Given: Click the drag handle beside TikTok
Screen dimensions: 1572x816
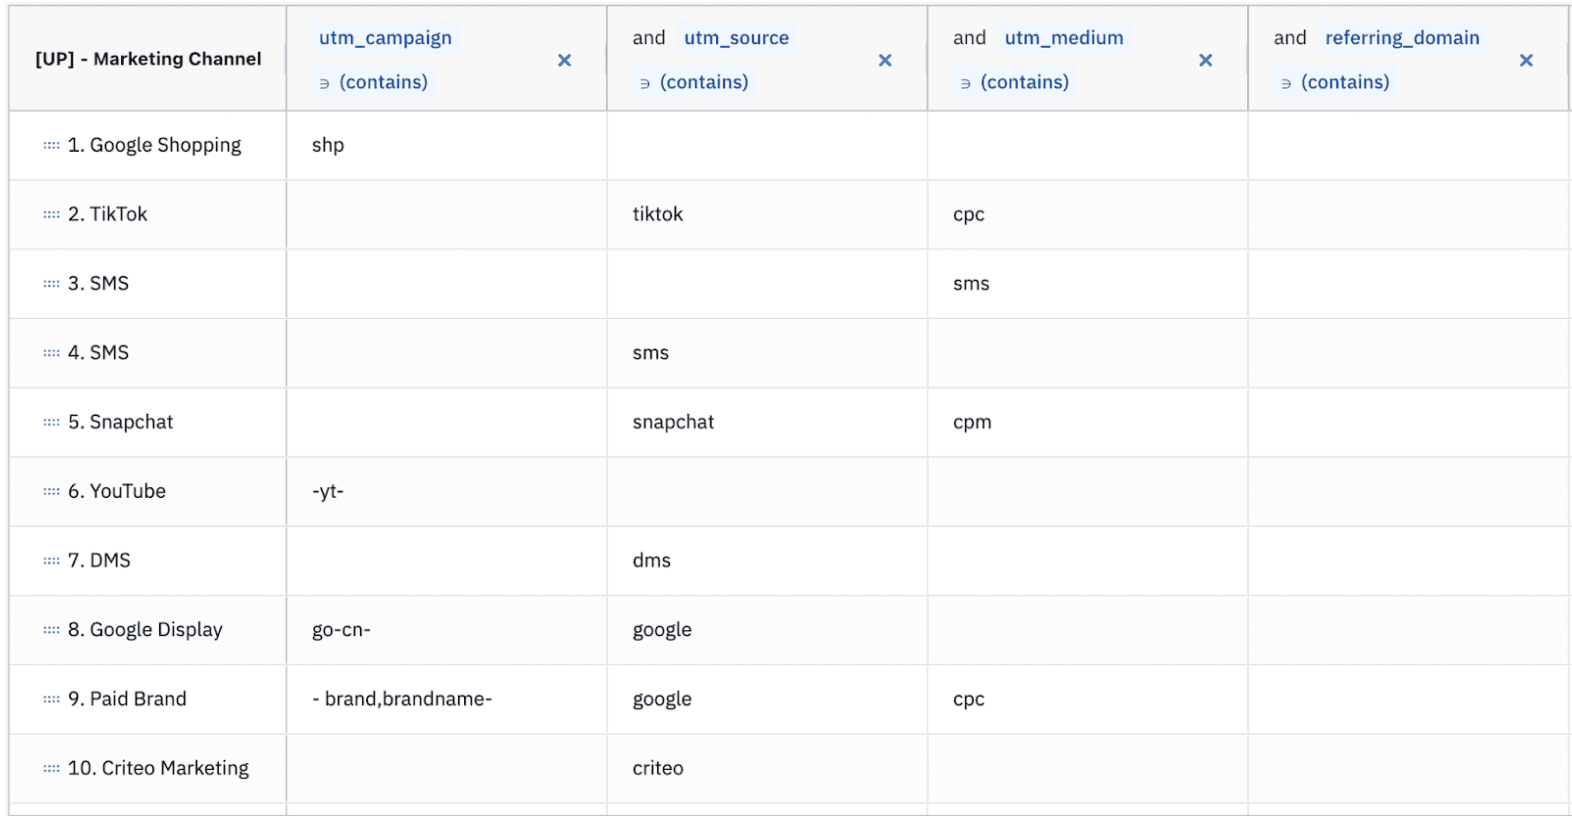Looking at the screenshot, I should pyautogui.click(x=51, y=215).
